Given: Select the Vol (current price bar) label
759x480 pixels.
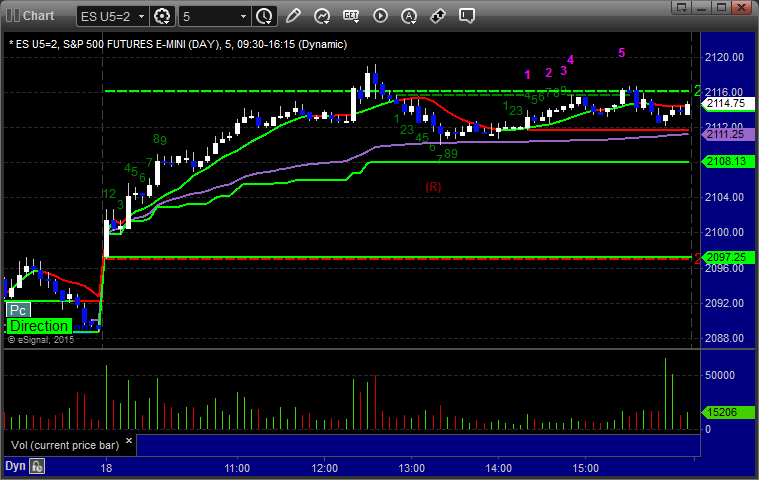Looking at the screenshot, I should click(65, 445).
